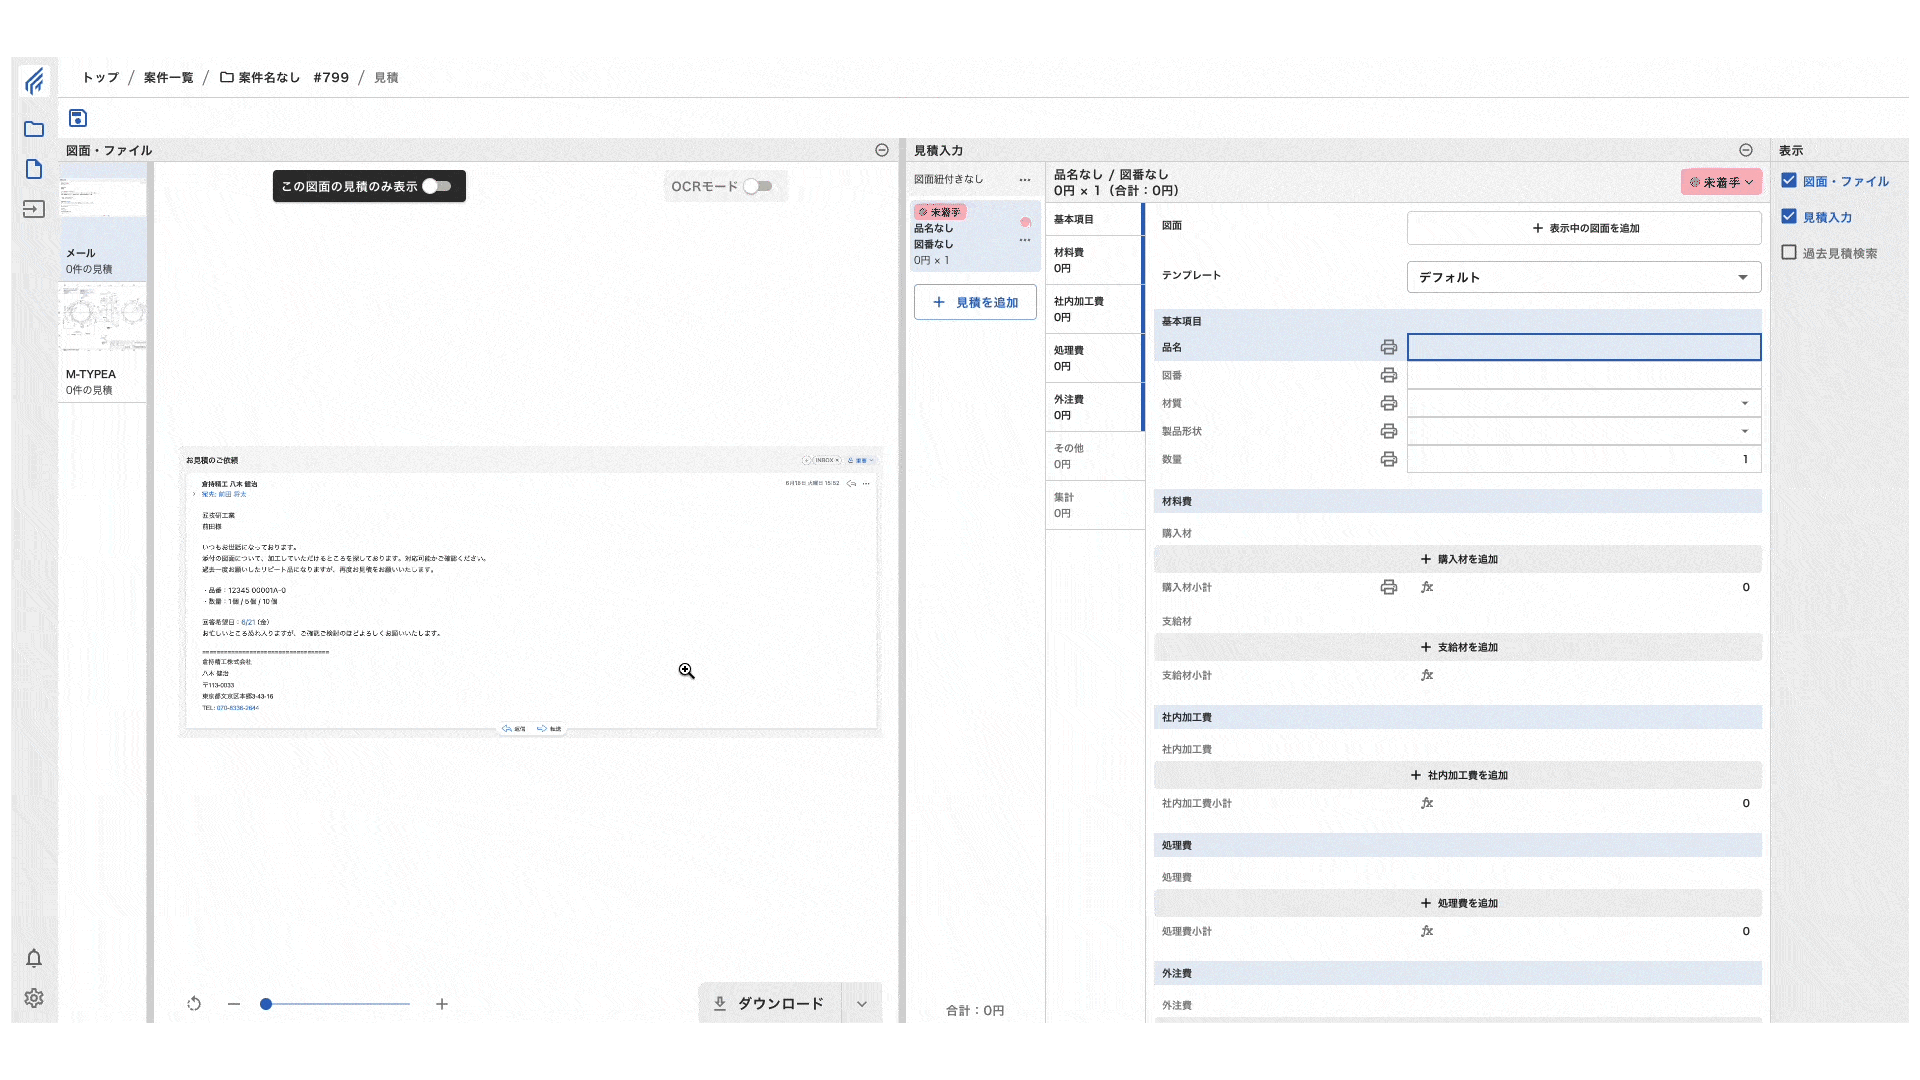This screenshot has height=1080, width=1920.
Task: Click the fx formula icon beside 購入材小計
Action: click(x=1427, y=587)
